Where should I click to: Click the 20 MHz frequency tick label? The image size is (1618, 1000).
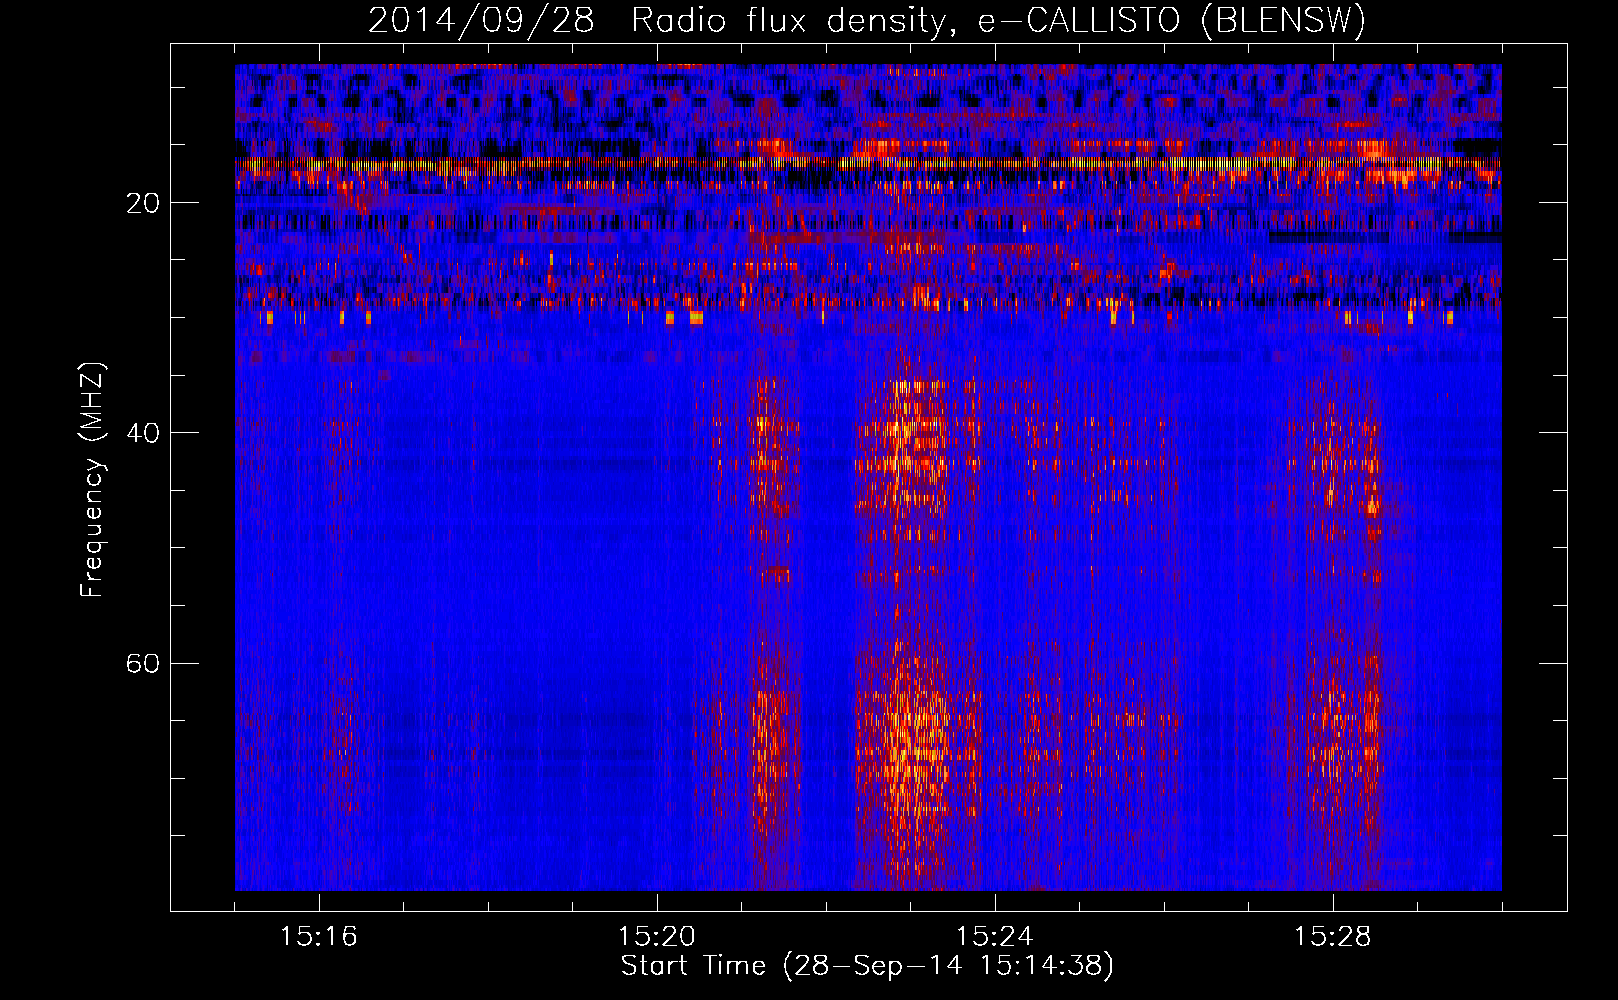143,203
